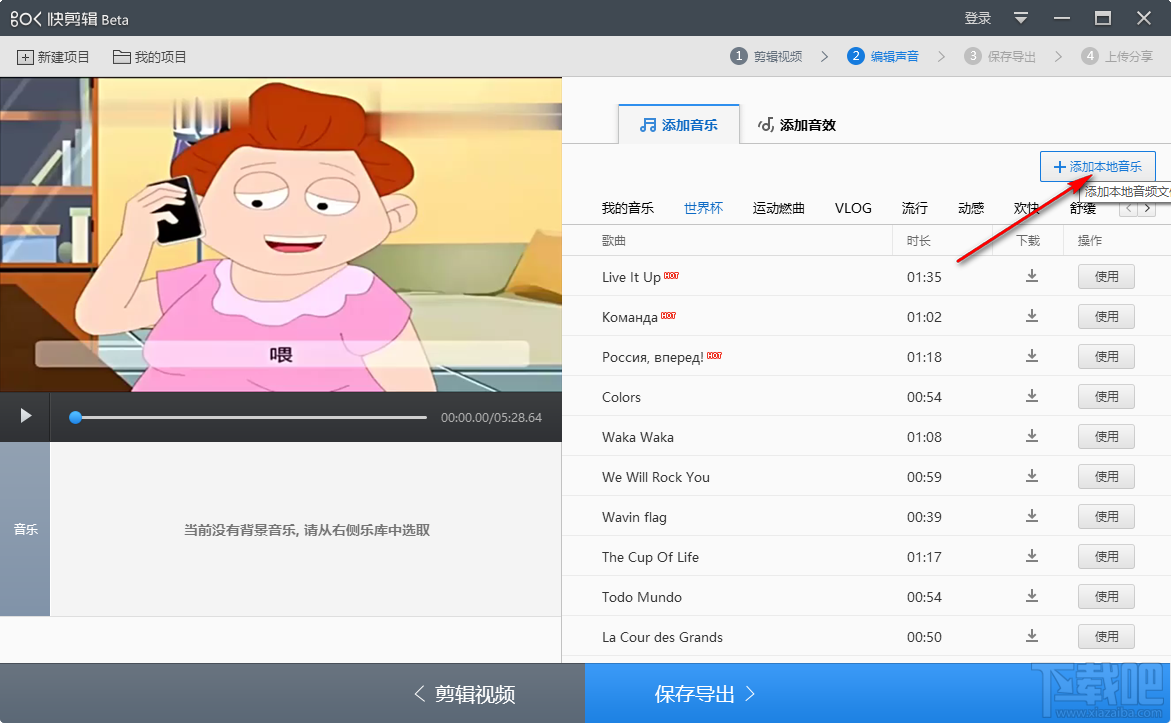The width and height of the screenshot is (1171, 723).
Task: Create a new project via 新建项目
Action: pos(52,57)
